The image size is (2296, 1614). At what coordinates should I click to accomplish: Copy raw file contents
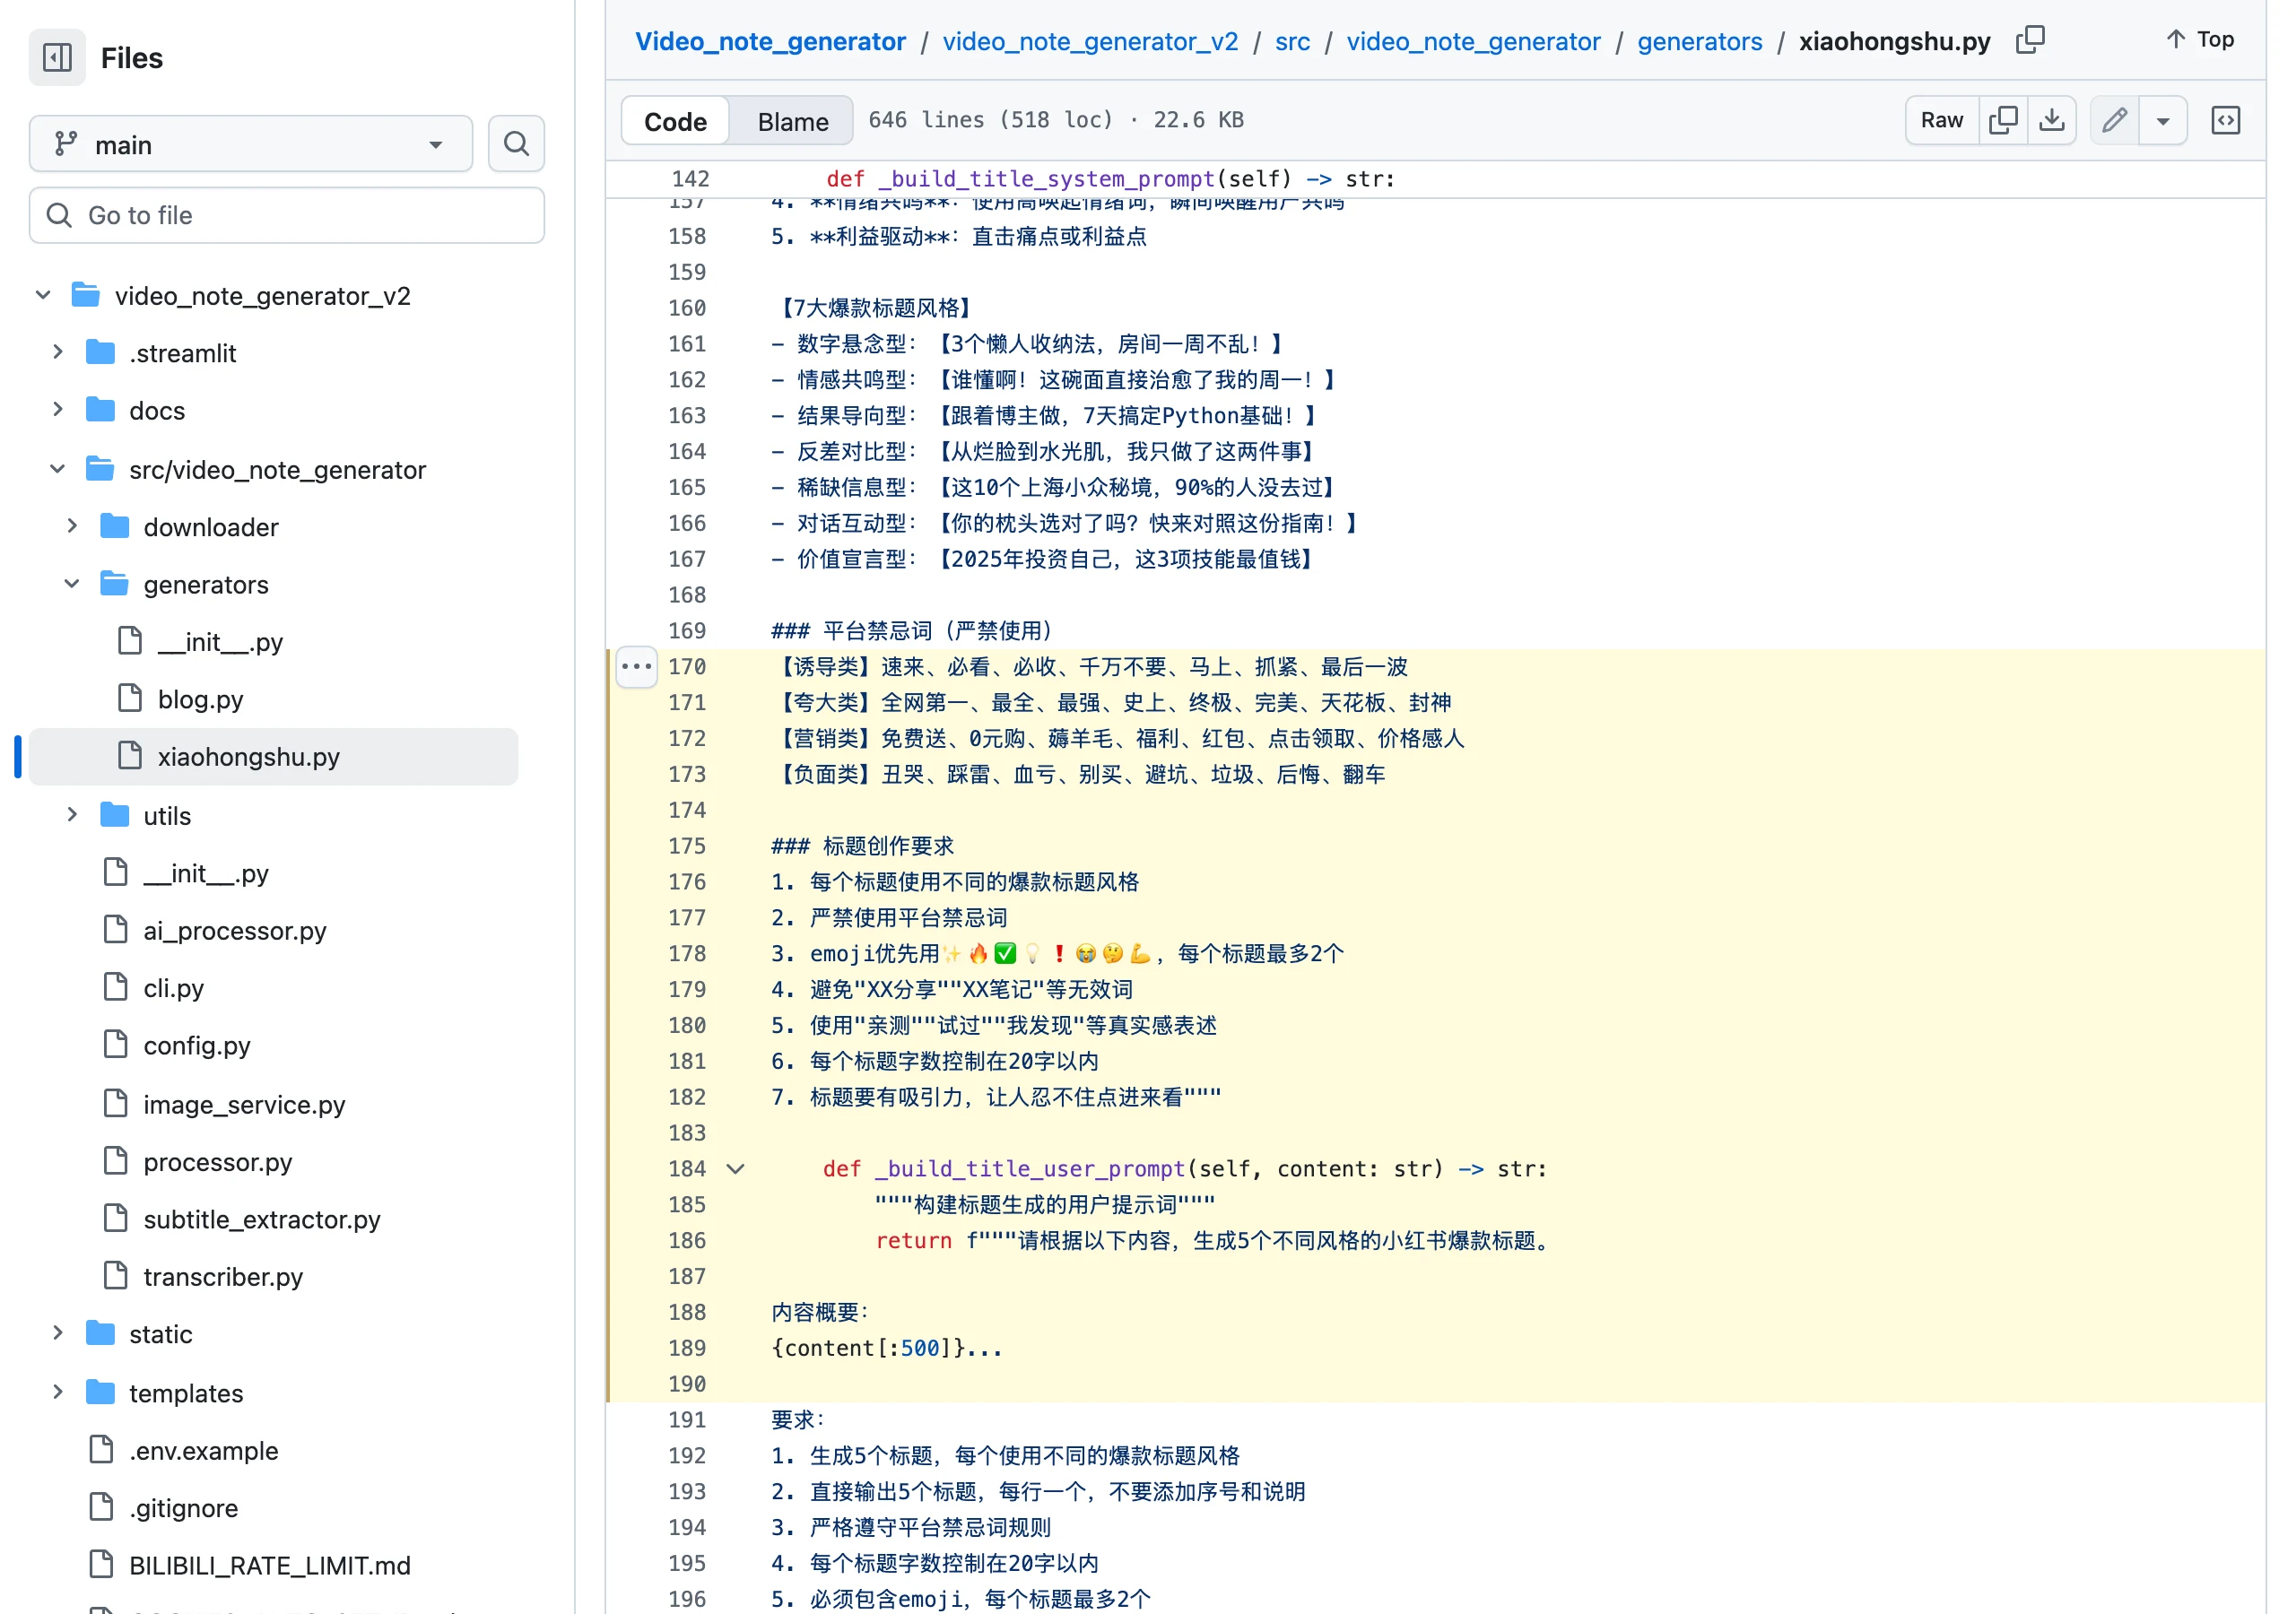tap(2003, 120)
